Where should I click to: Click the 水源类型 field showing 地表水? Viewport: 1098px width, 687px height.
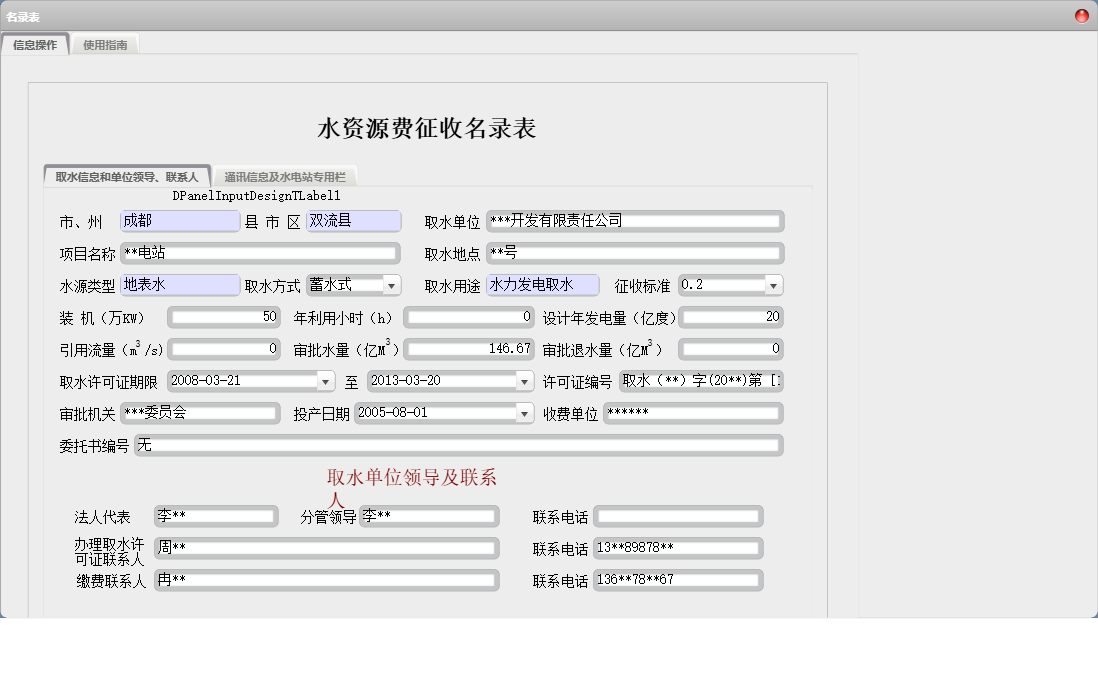pos(178,285)
